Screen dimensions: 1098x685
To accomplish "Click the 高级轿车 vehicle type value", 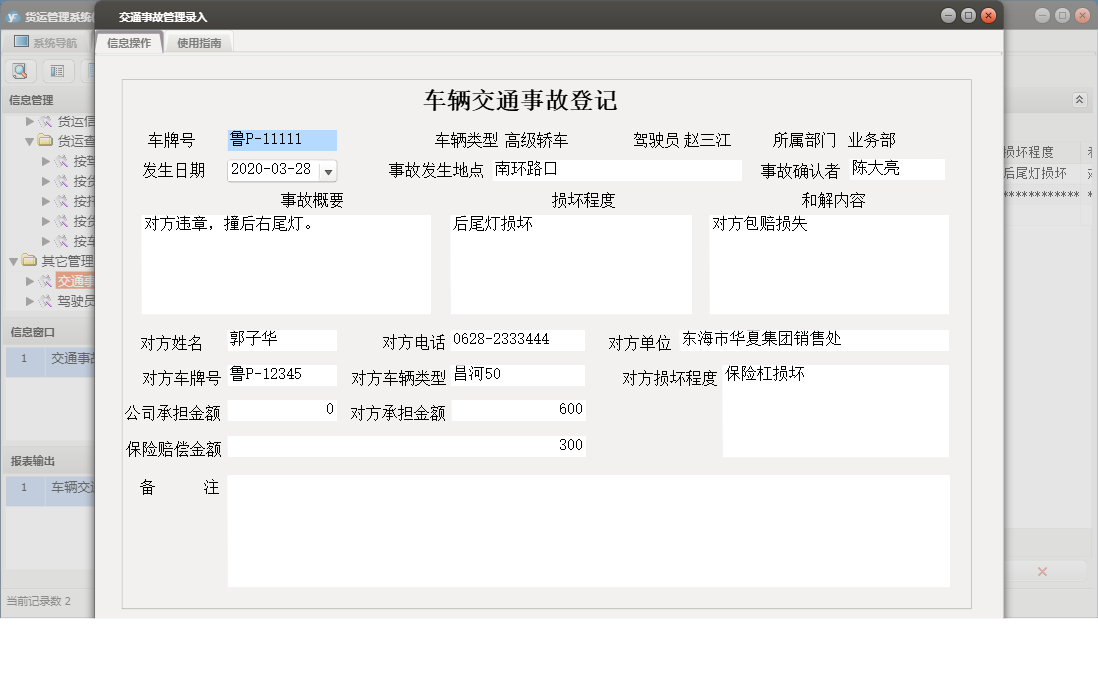I will (x=536, y=141).
